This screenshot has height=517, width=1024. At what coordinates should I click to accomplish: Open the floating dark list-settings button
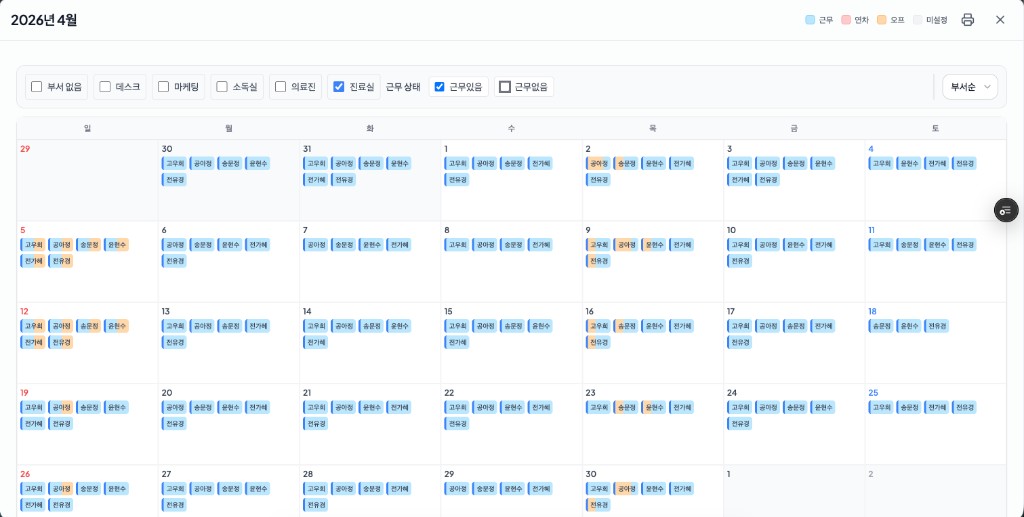point(1006,210)
